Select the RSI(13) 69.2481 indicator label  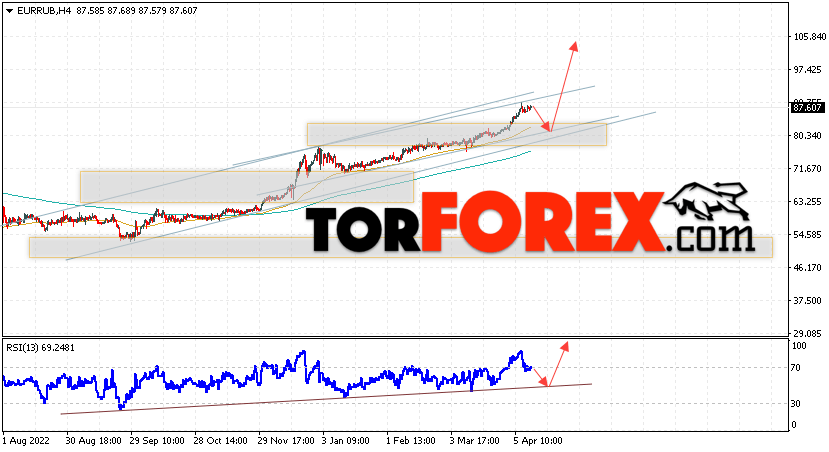pos(41,348)
